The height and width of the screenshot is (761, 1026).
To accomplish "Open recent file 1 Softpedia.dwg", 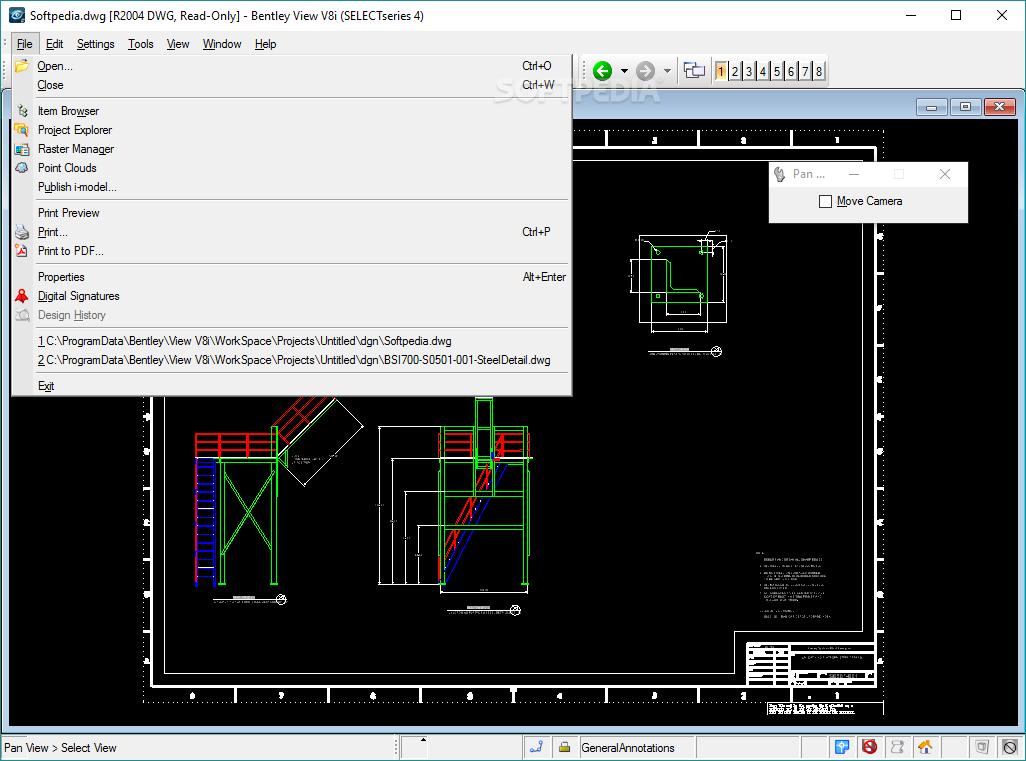I will pyautogui.click(x=292, y=342).
